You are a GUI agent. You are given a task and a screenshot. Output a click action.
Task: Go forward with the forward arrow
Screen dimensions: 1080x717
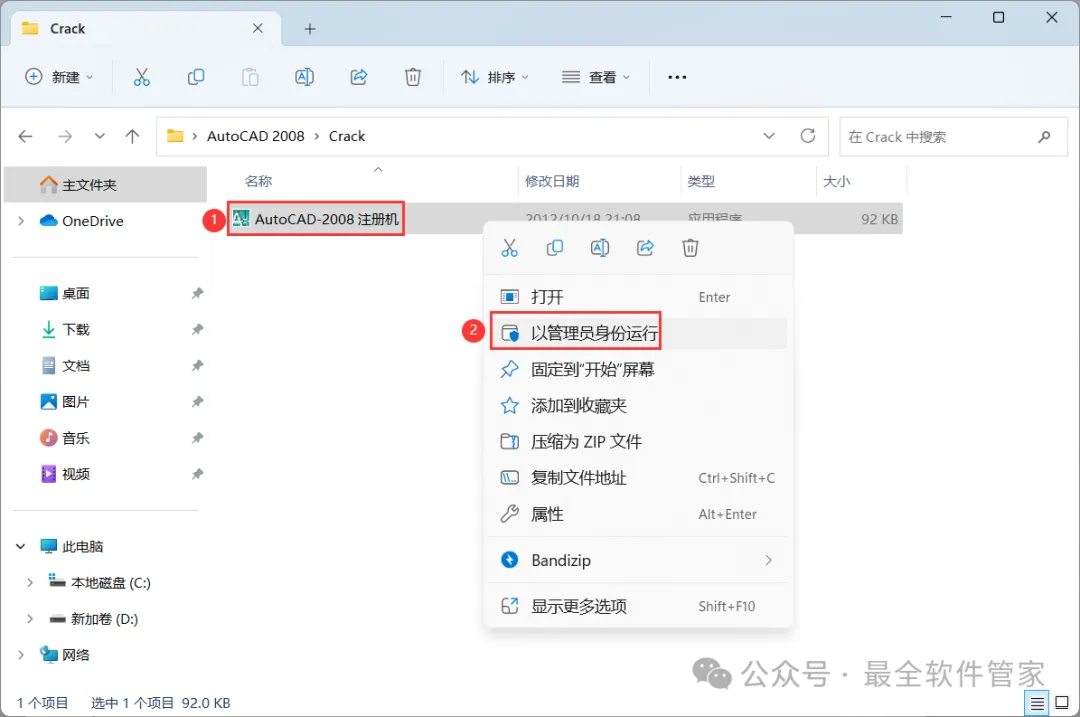coord(65,136)
